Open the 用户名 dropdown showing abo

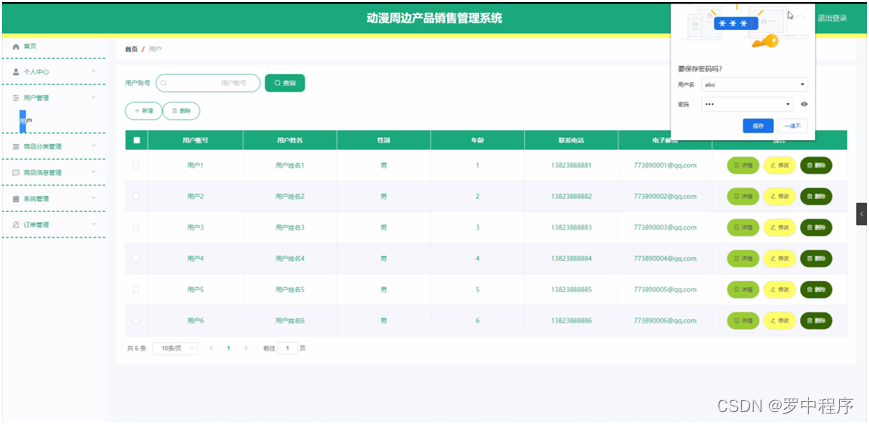coord(754,84)
